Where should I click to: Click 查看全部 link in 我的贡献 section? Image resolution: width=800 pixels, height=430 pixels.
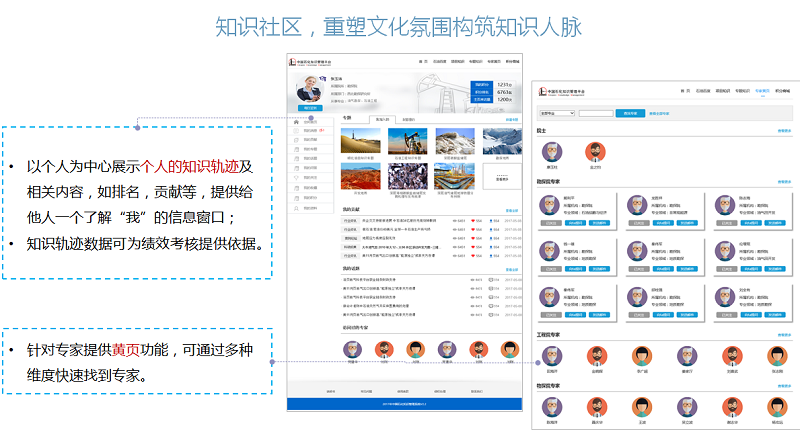tap(512, 210)
